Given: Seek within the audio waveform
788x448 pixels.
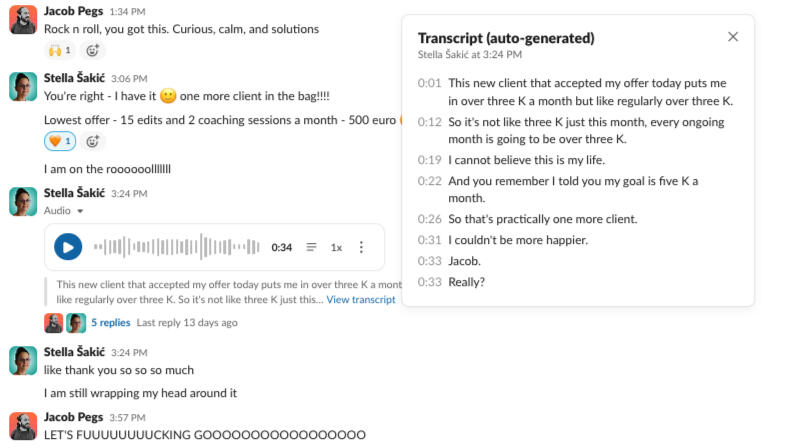Looking at the screenshot, I should [178, 247].
